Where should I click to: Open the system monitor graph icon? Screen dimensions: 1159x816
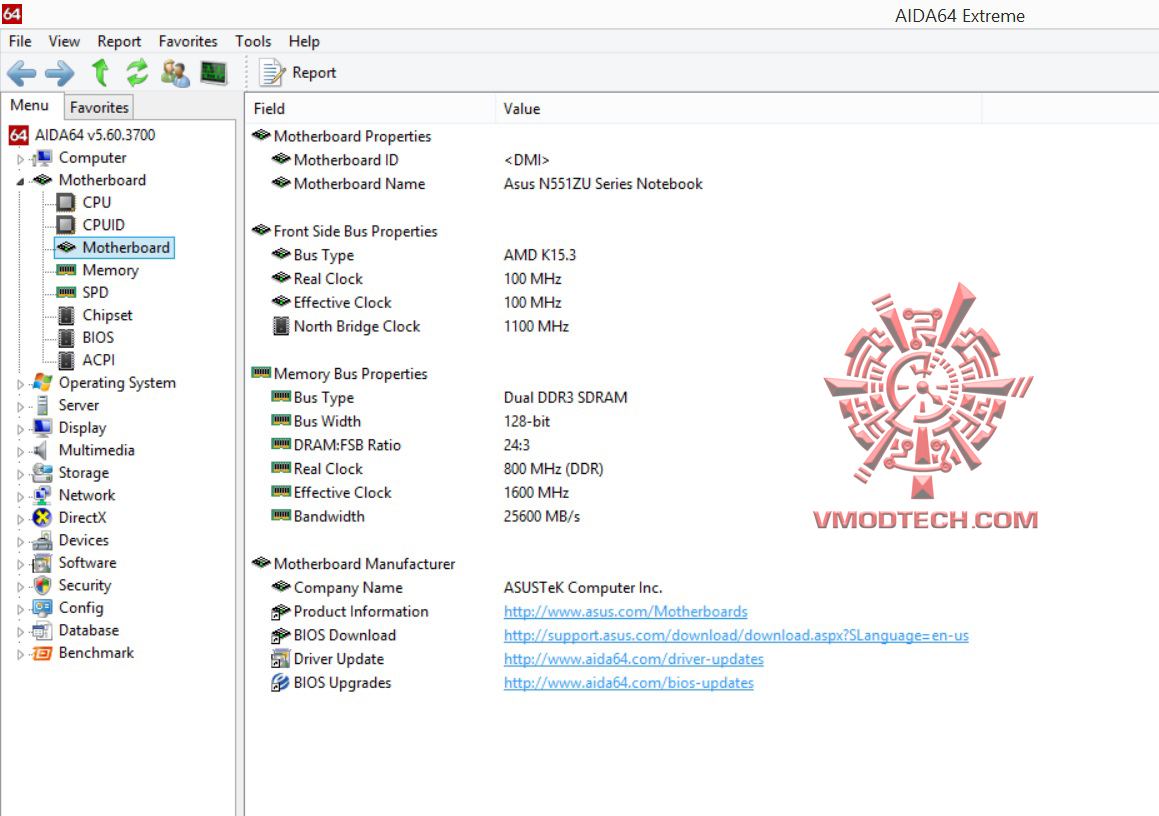coord(214,72)
